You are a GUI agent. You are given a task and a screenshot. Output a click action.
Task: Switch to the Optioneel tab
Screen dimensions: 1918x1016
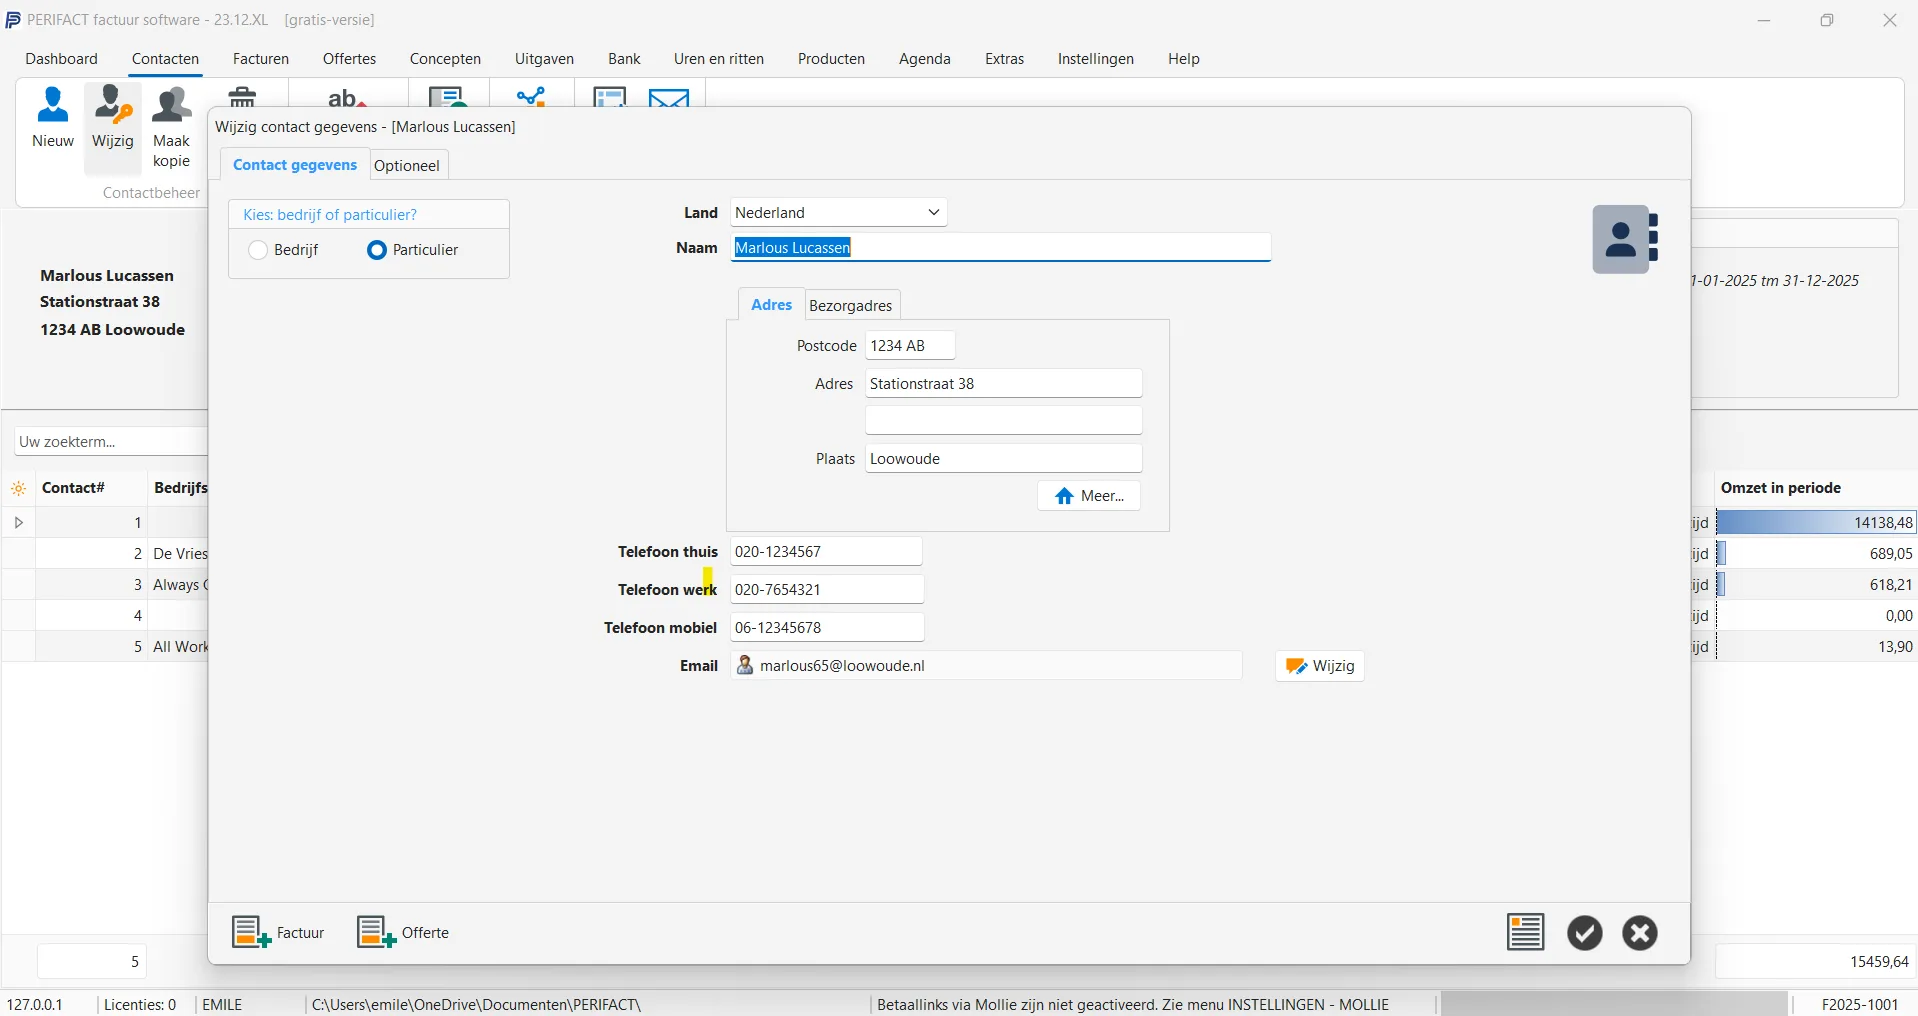[407, 165]
